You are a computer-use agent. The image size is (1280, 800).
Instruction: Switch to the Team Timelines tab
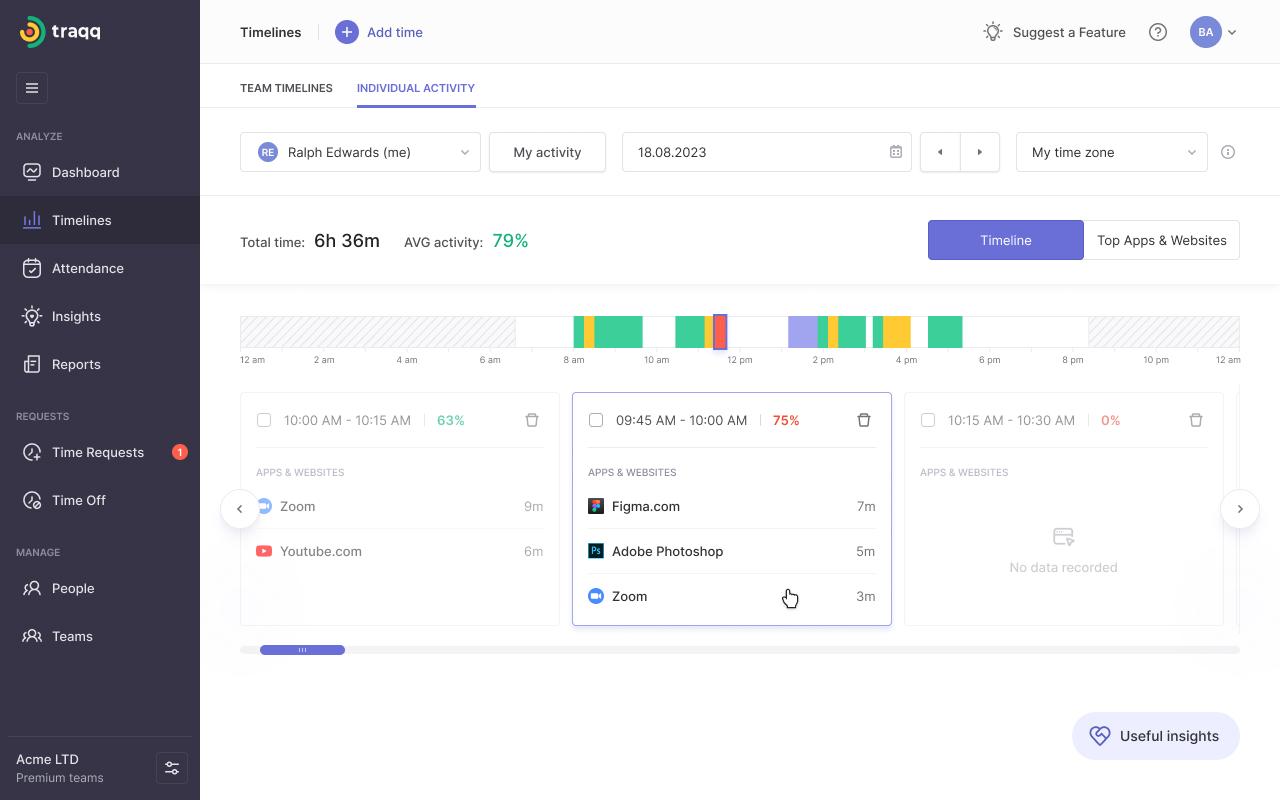tap(286, 88)
